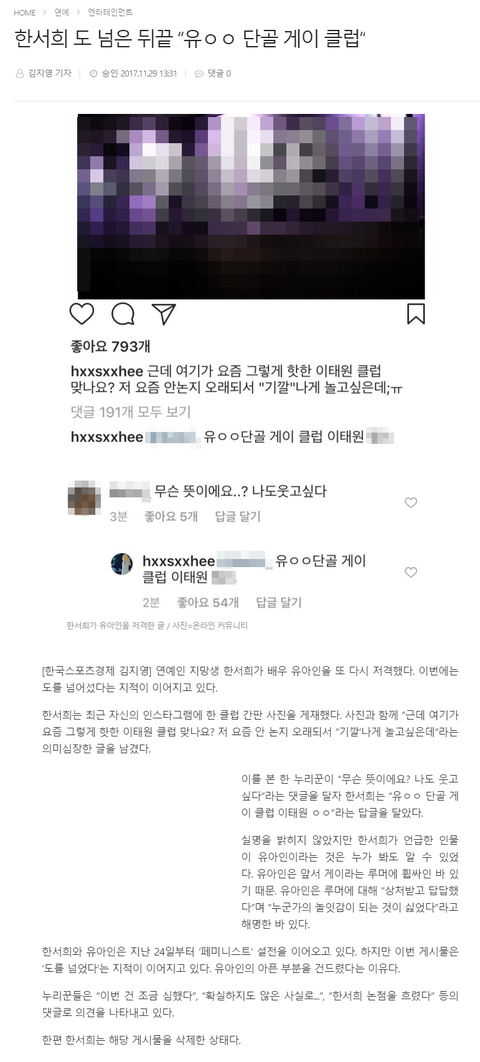Like the comment '무슨 뜻이에요..?' with its heart
This screenshot has width=480, height=1062.
[411, 503]
